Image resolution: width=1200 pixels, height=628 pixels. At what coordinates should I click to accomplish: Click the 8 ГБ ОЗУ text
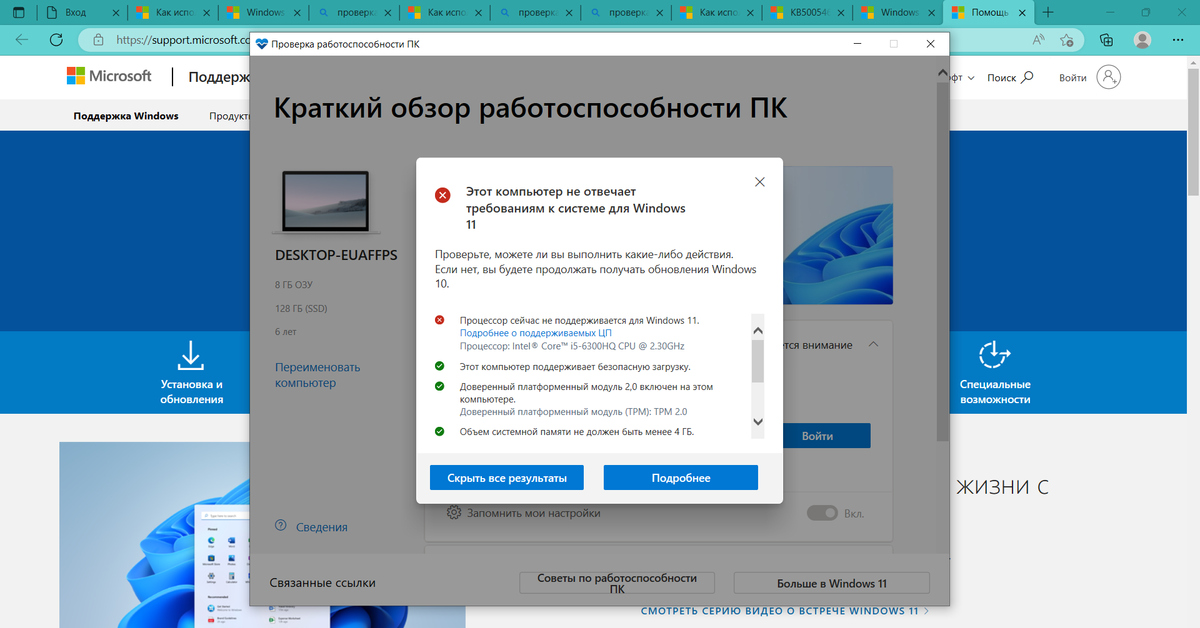pos(295,286)
